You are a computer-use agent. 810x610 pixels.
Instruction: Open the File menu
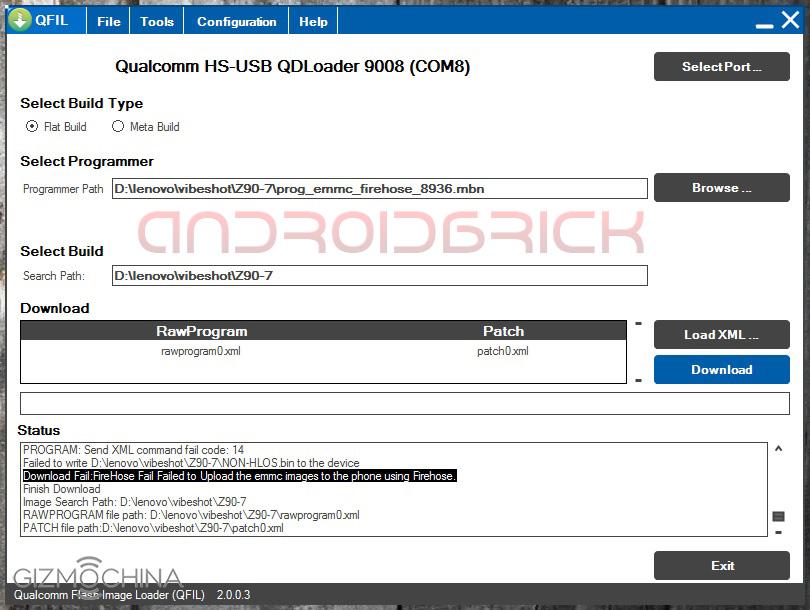pyautogui.click(x=109, y=22)
